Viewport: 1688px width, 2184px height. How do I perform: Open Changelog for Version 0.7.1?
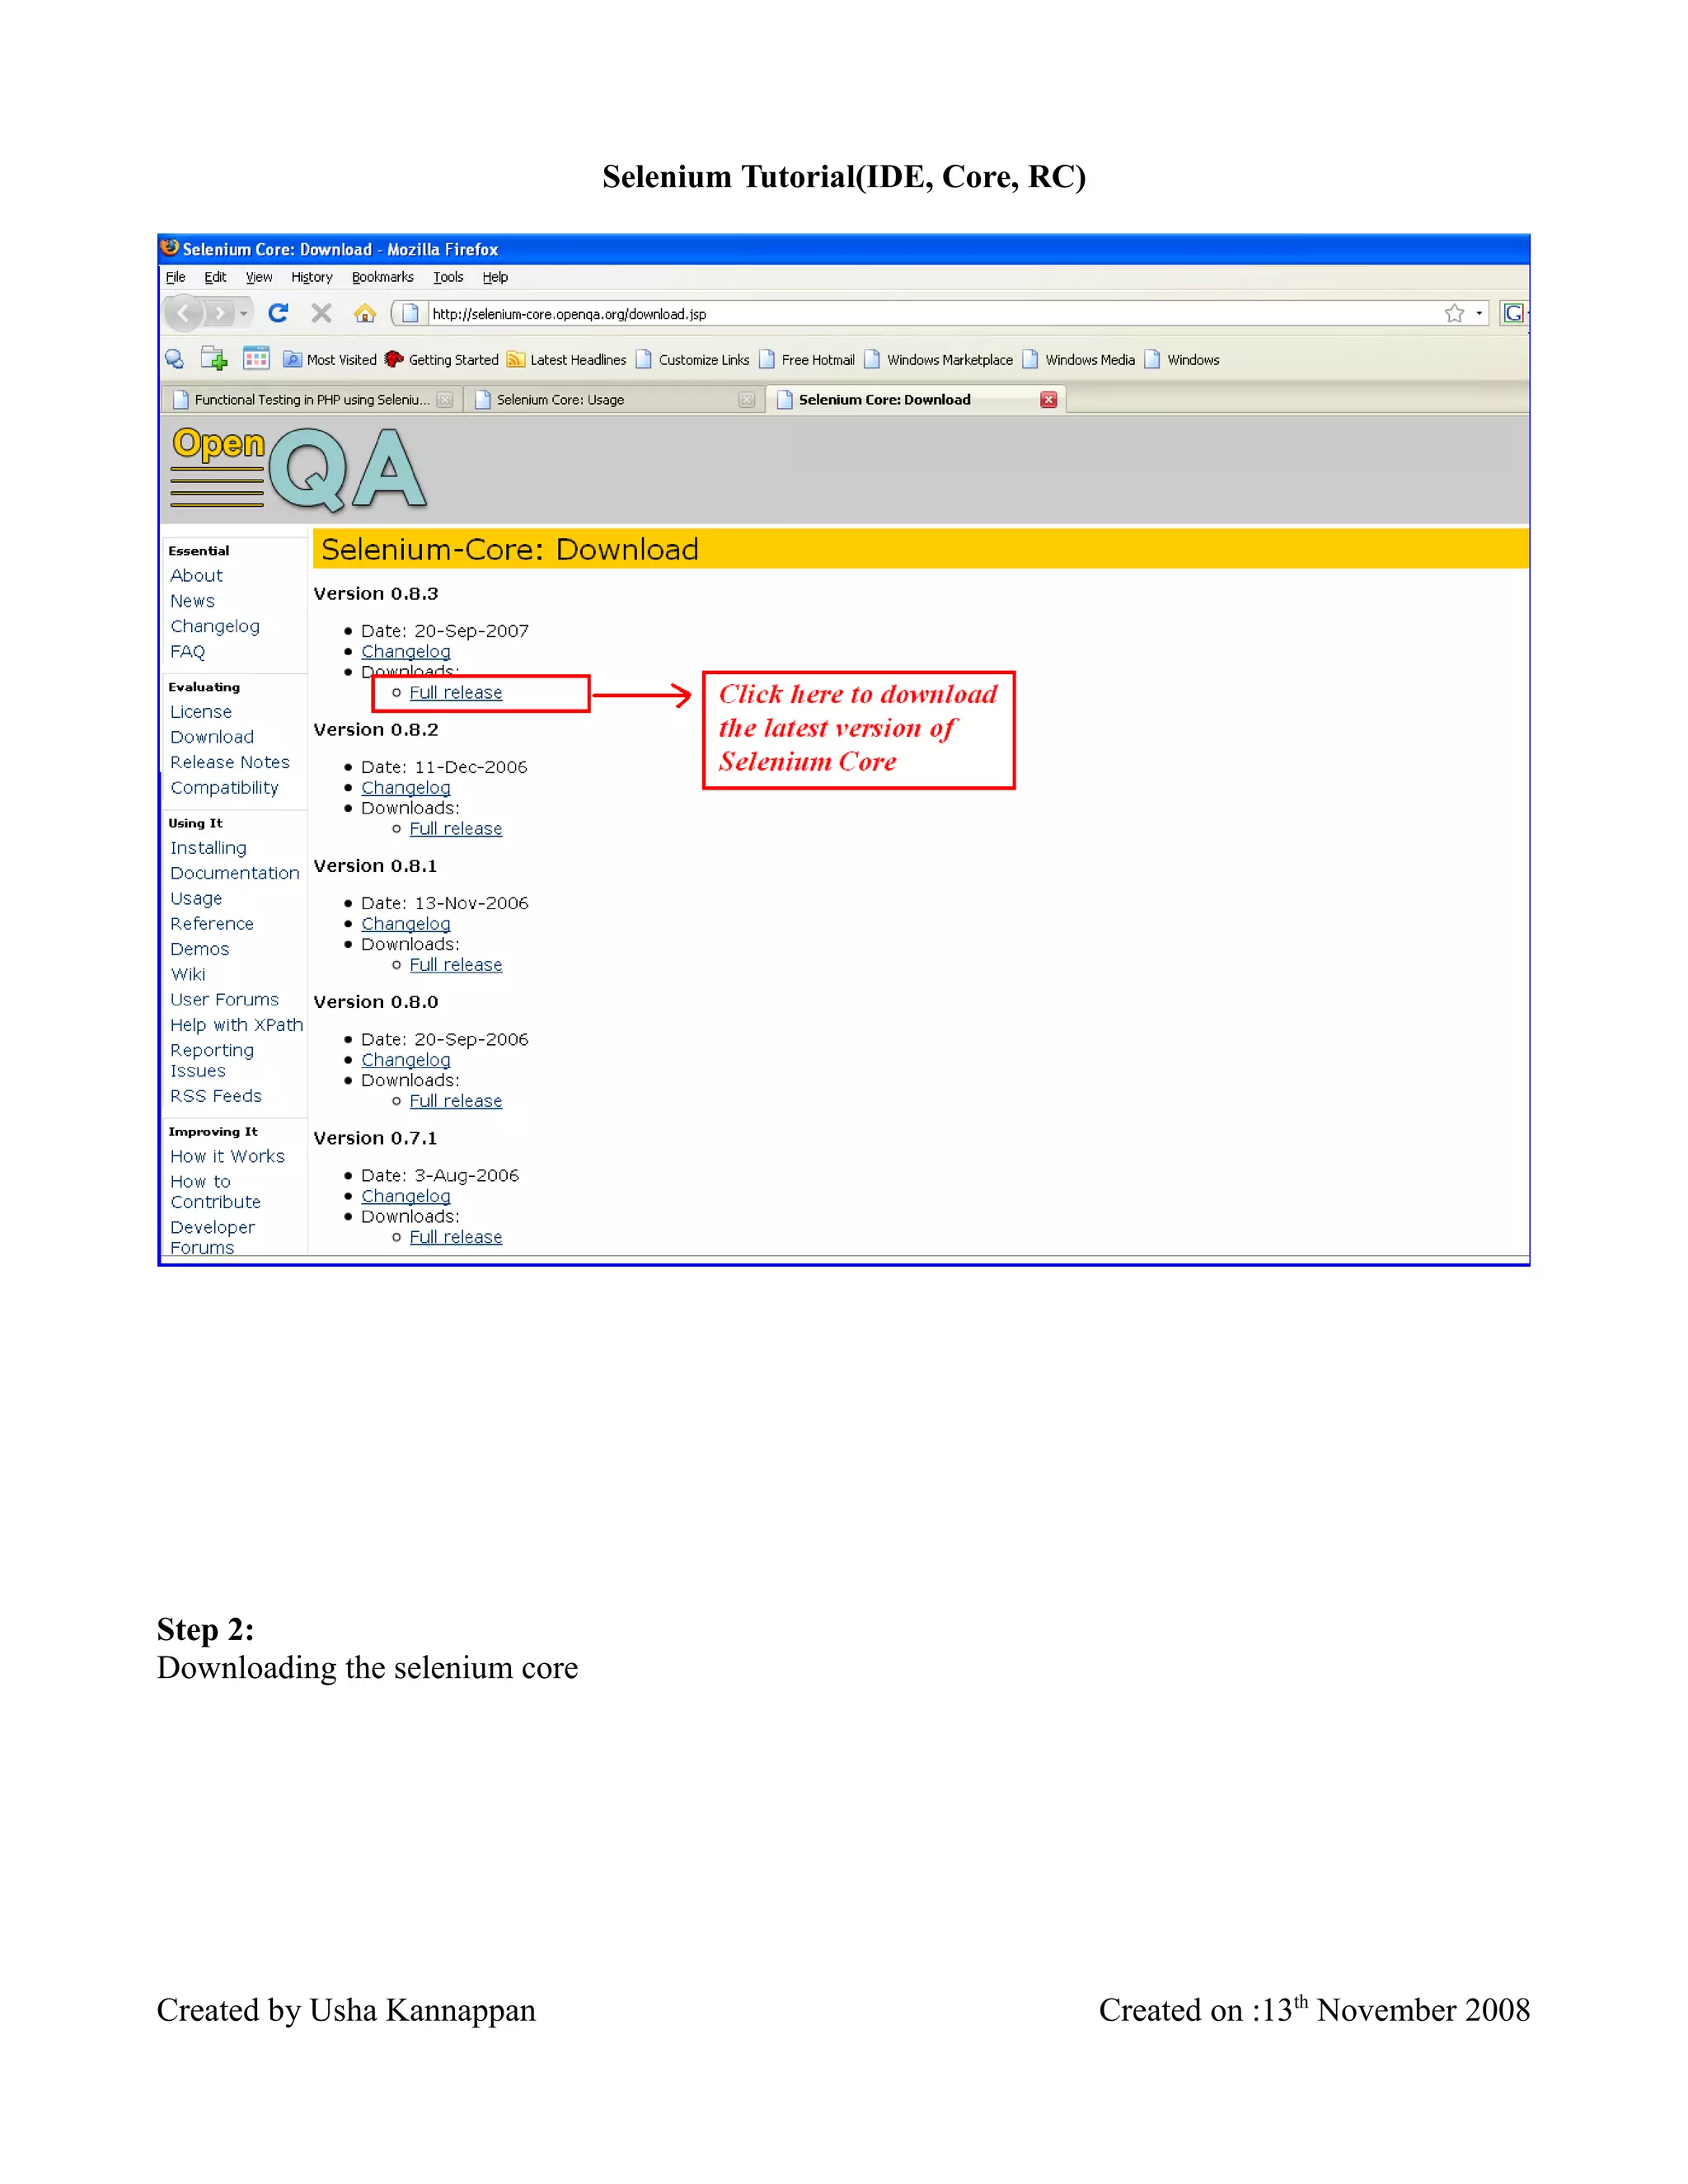click(x=405, y=1196)
